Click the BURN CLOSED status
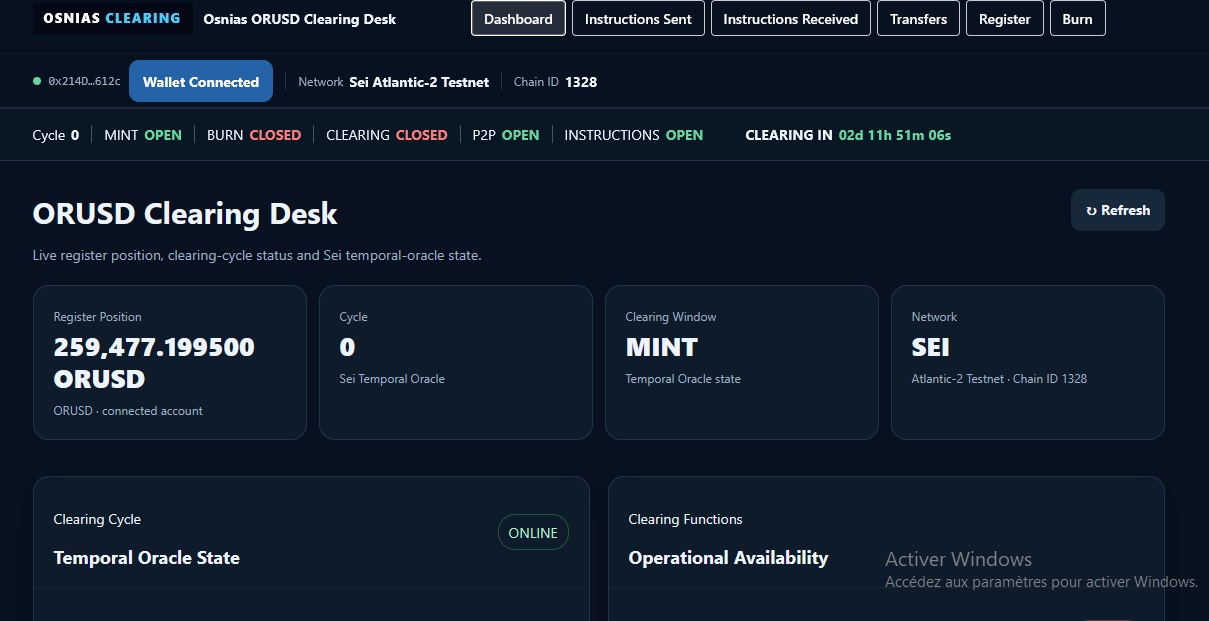The height and width of the screenshot is (621, 1209). [254, 135]
